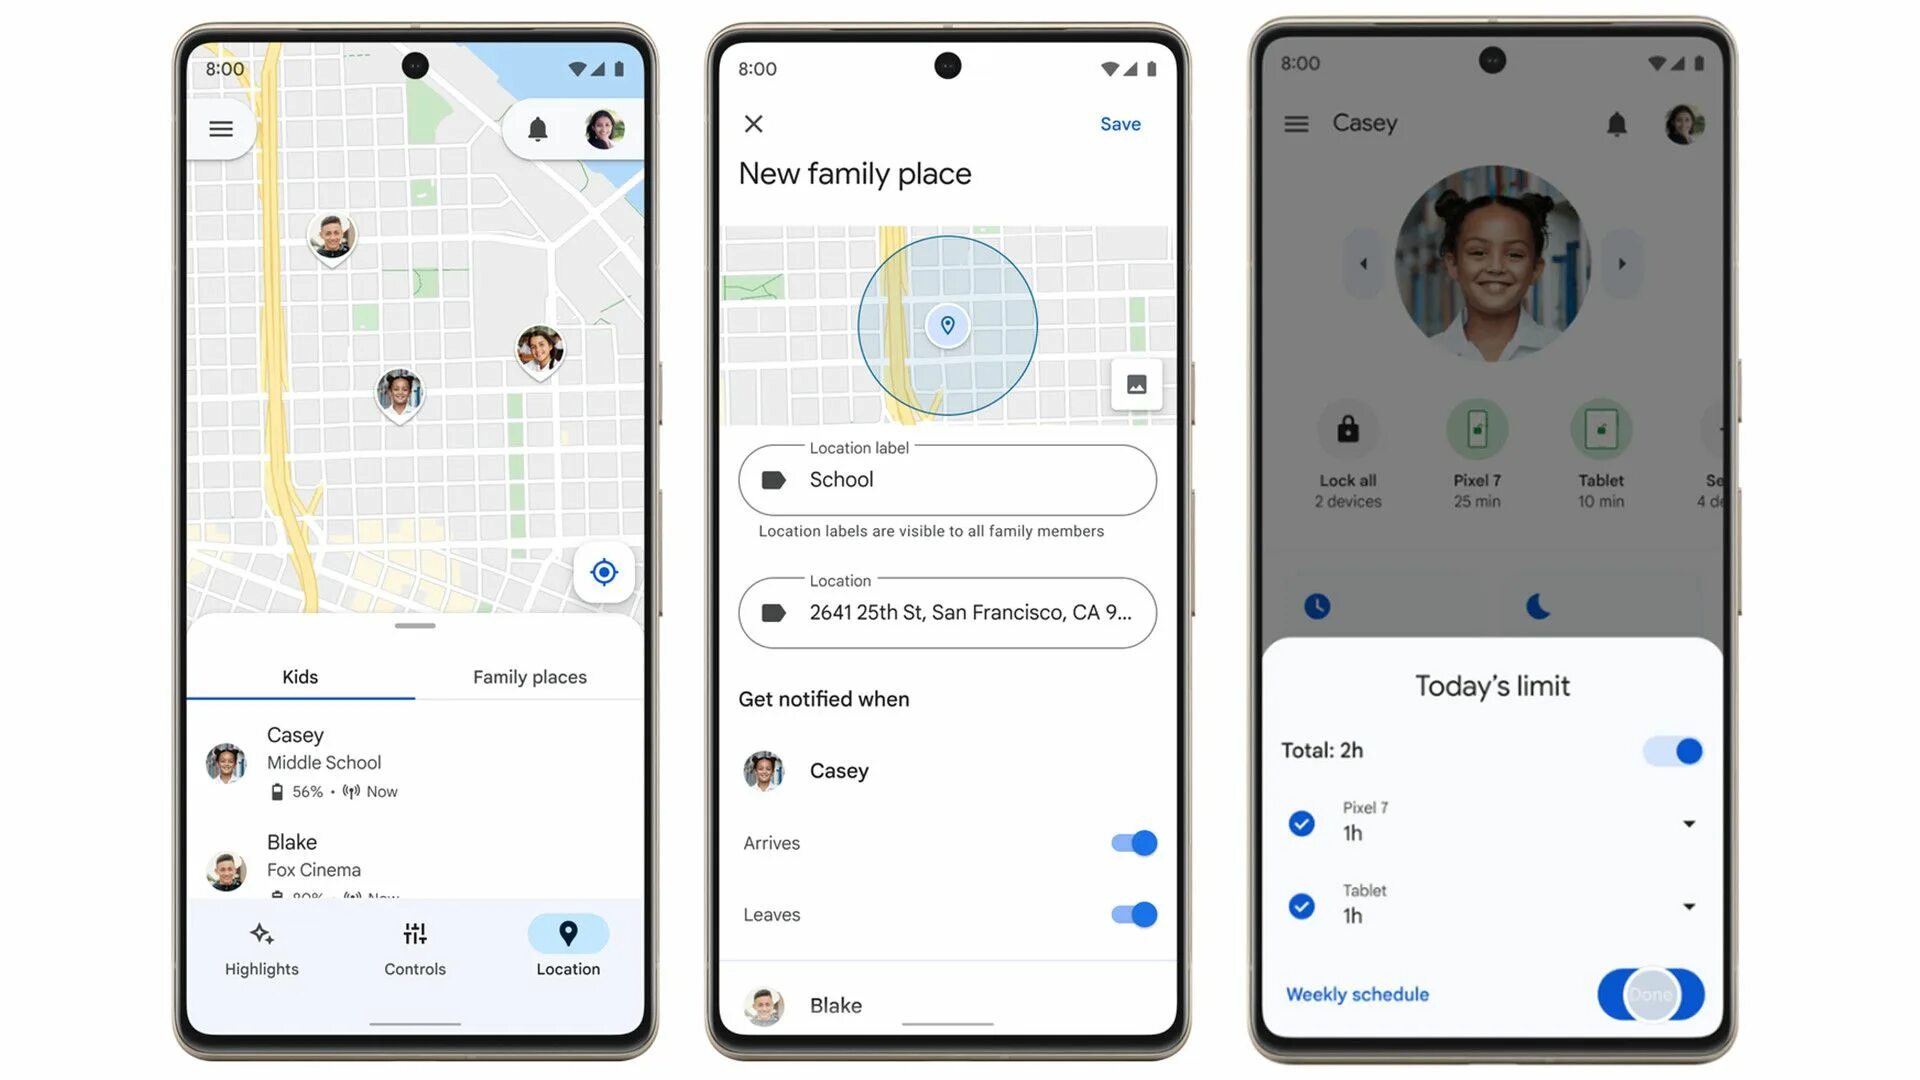Viewport: 1920px width, 1080px height.
Task: Tap the current location crosshair icon
Action: tap(603, 570)
